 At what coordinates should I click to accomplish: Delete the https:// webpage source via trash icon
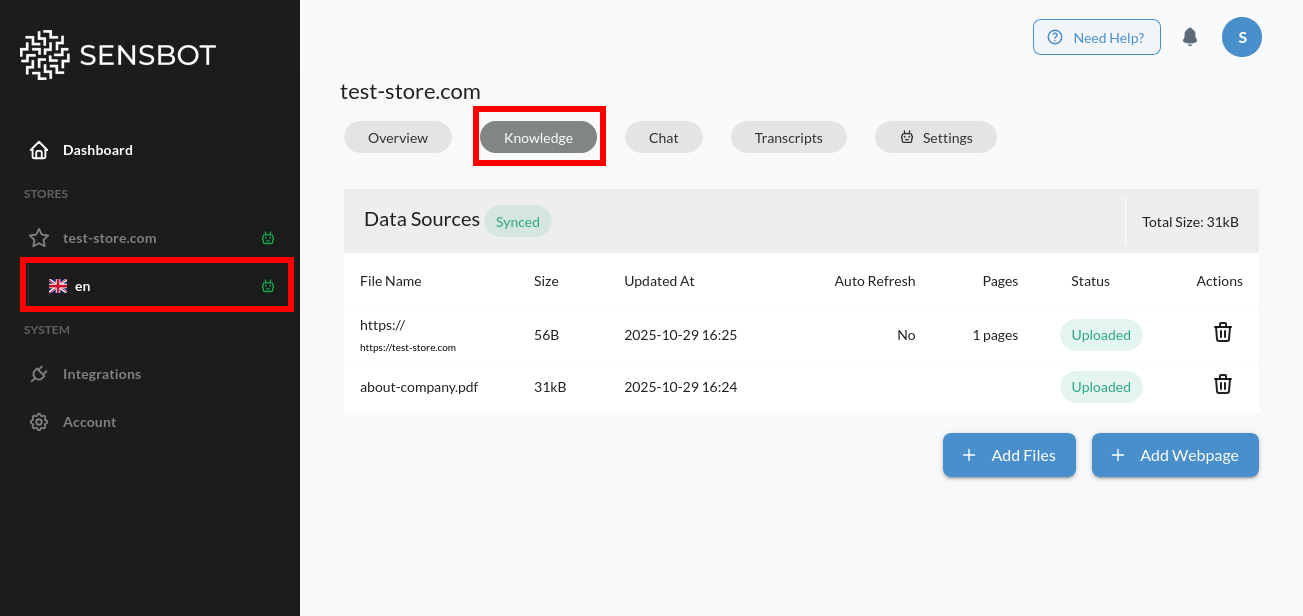pyautogui.click(x=1222, y=331)
